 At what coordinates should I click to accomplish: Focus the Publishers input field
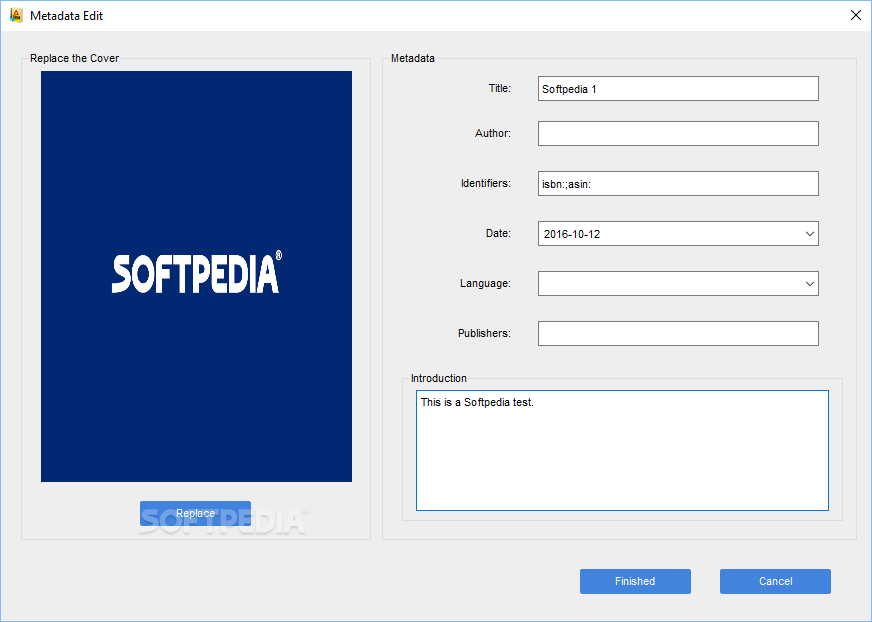click(678, 333)
